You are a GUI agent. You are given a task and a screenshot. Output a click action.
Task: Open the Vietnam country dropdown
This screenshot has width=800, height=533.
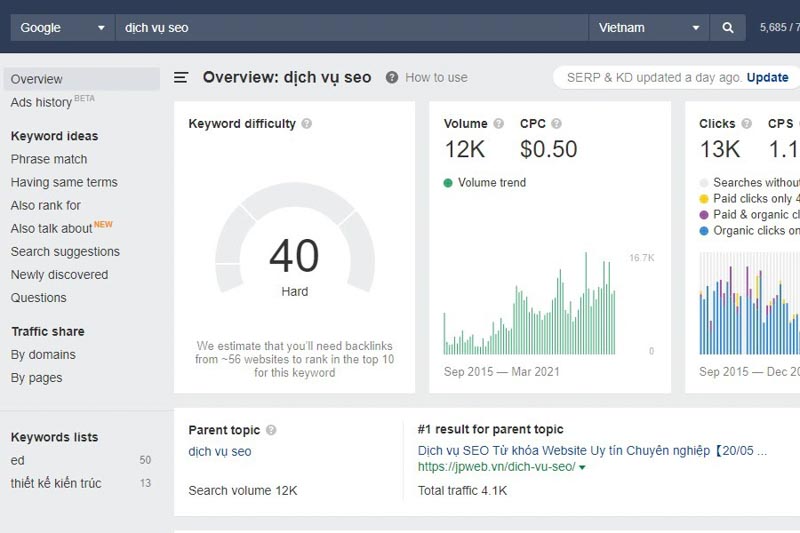(648, 28)
